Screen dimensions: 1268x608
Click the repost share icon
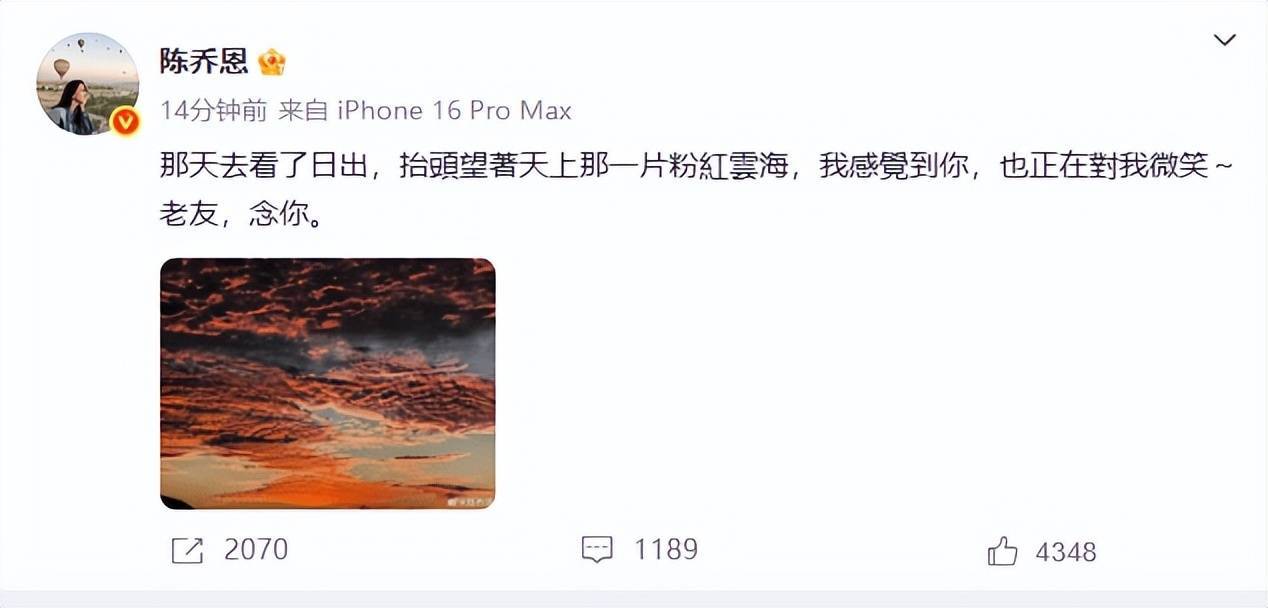[187, 550]
